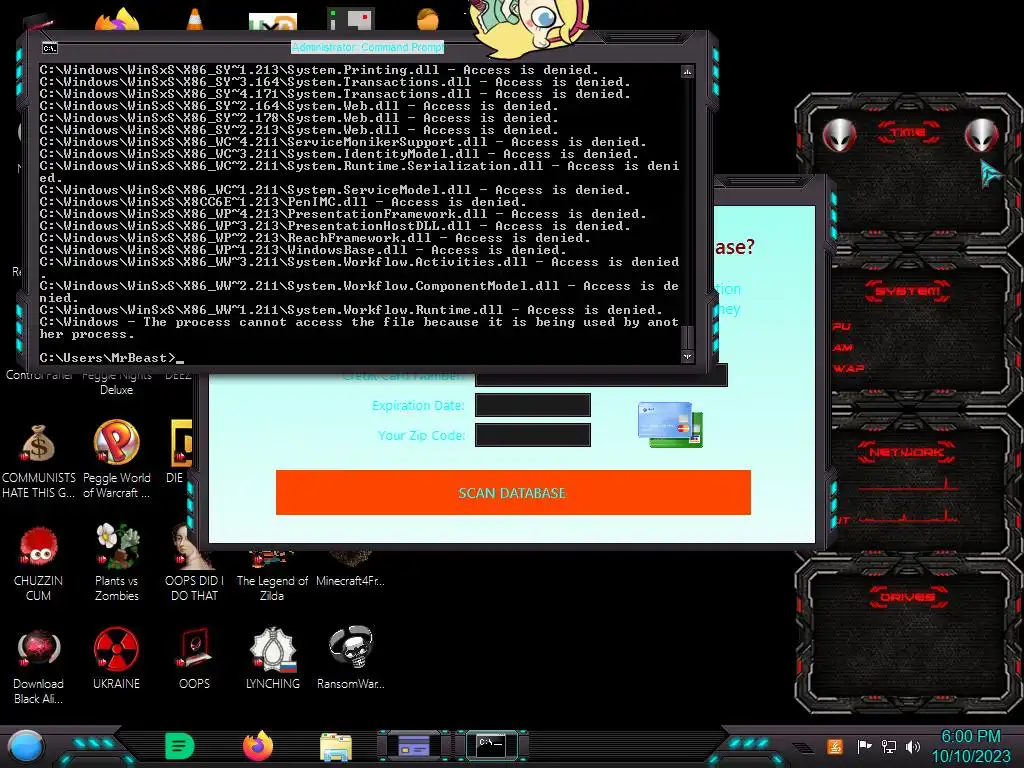Open the network tray icon
This screenshot has height=768, width=1024.
click(889, 746)
